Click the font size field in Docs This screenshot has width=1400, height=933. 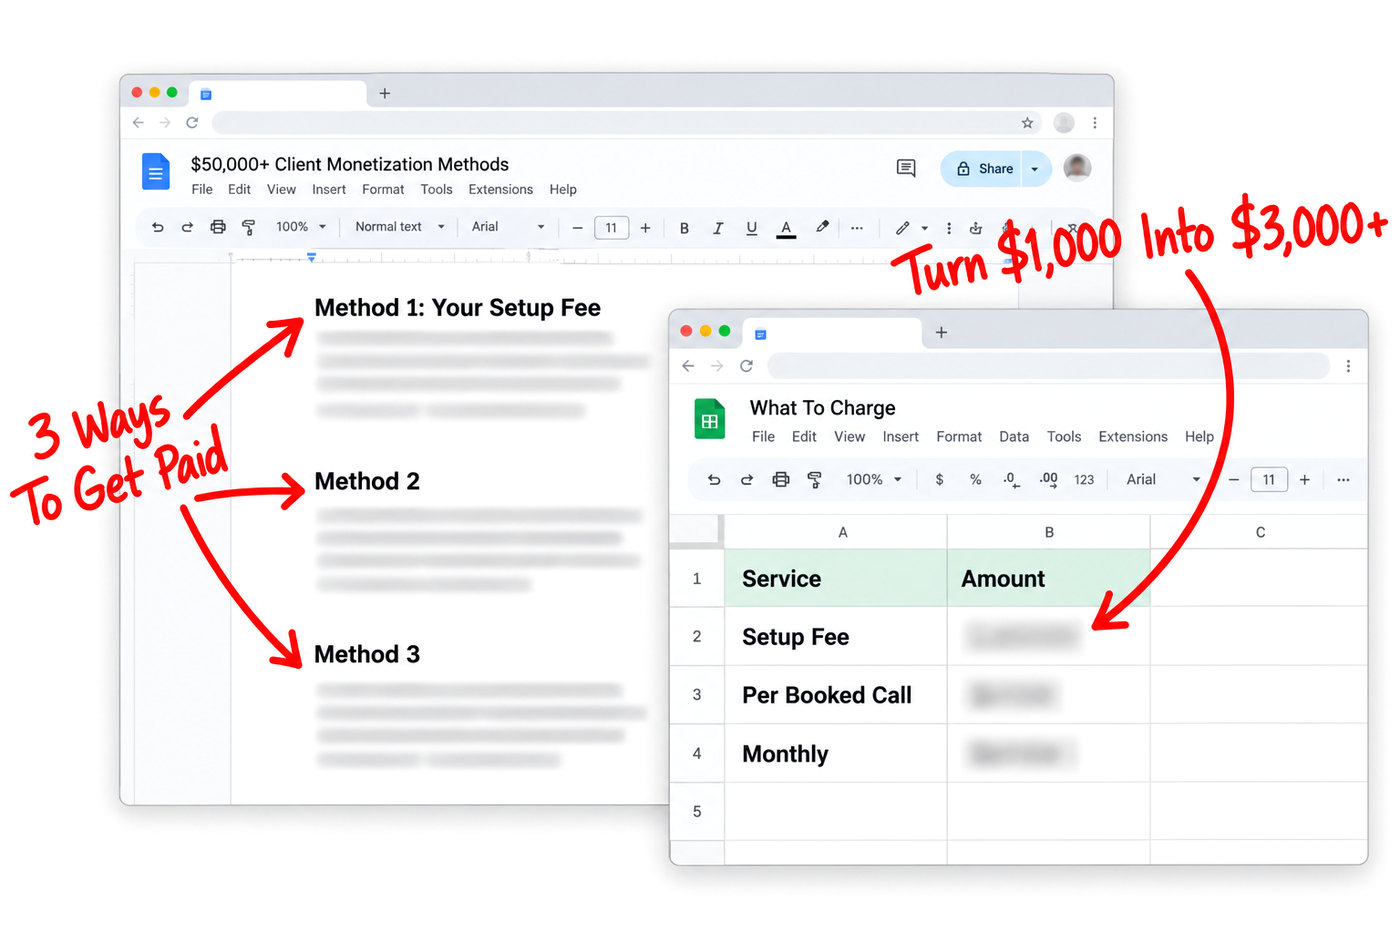[x=611, y=228]
